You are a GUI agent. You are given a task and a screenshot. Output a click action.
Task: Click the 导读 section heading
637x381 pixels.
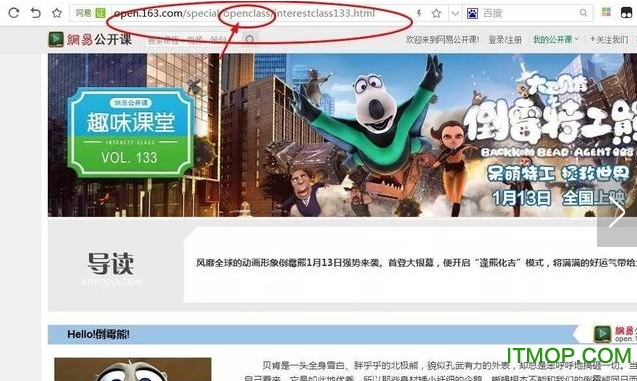coord(110,264)
